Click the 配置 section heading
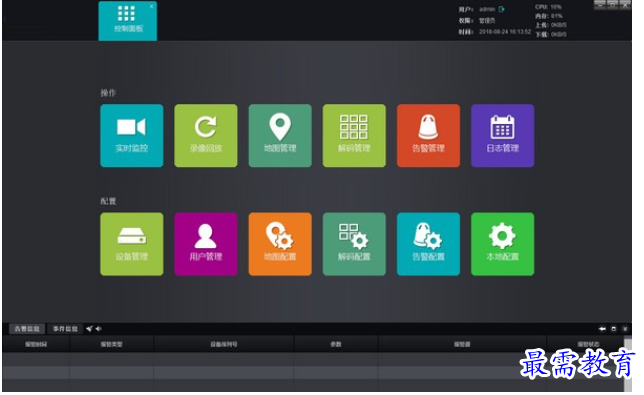Image resolution: width=644 pixels, height=395 pixels. 108,201
